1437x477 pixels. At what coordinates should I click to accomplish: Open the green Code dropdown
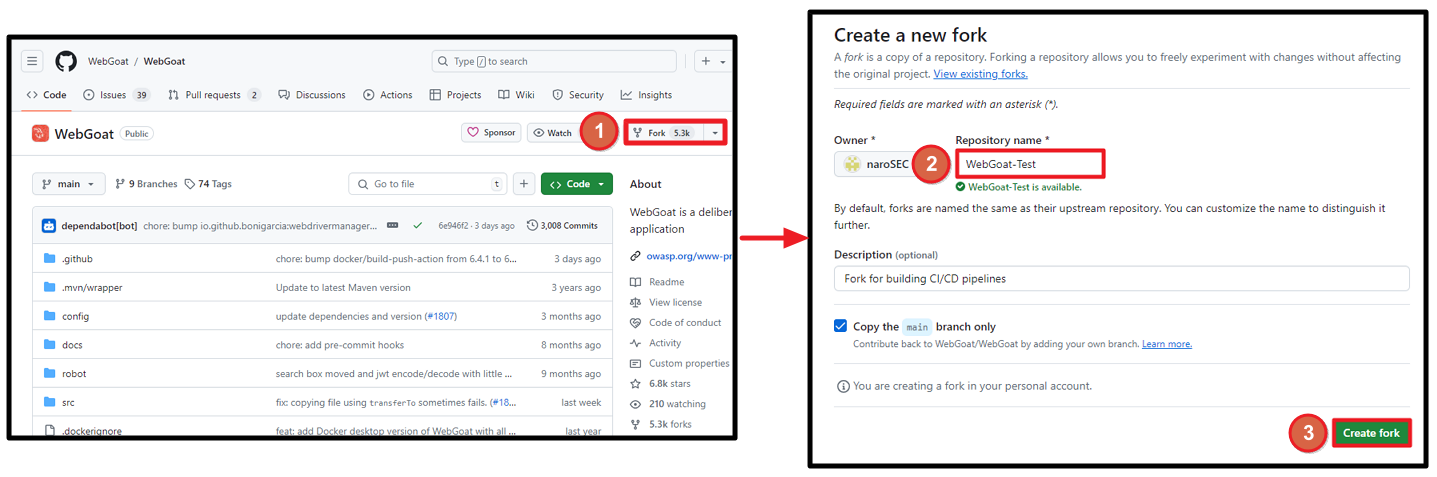tap(577, 184)
